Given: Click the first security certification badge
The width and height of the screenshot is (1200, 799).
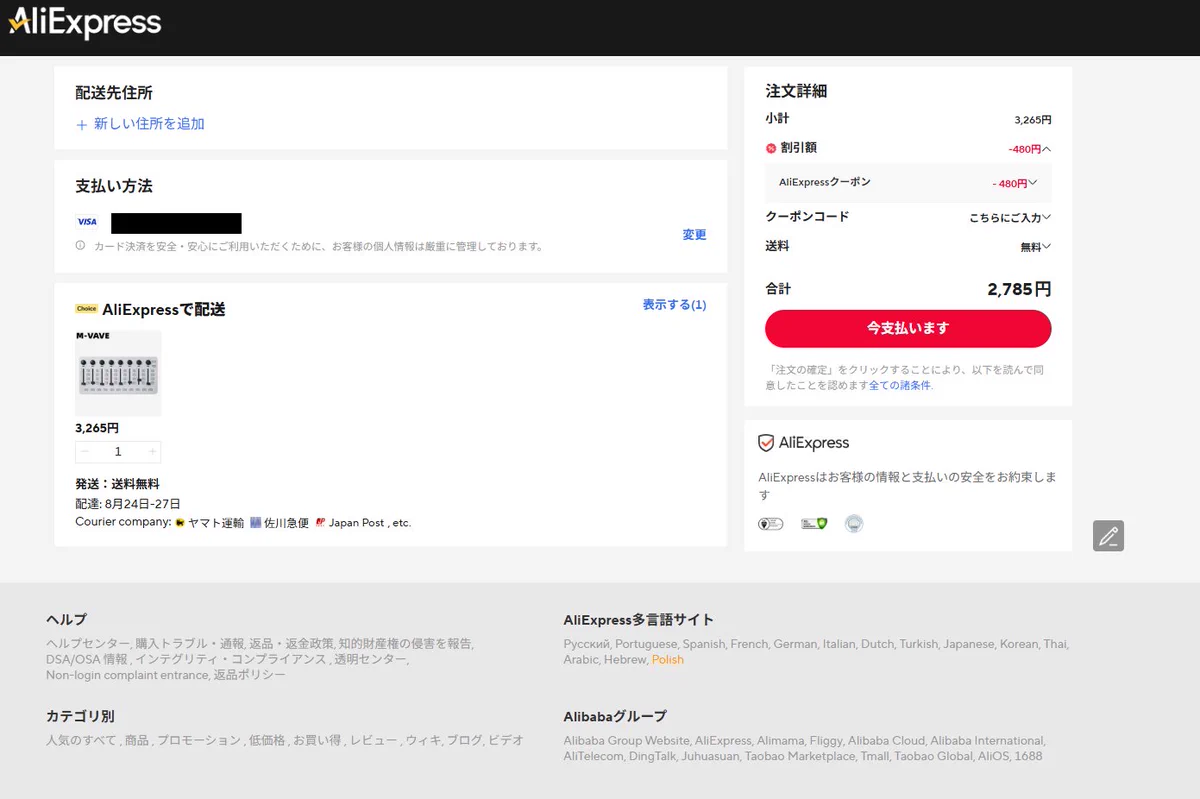Looking at the screenshot, I should pyautogui.click(x=770, y=523).
